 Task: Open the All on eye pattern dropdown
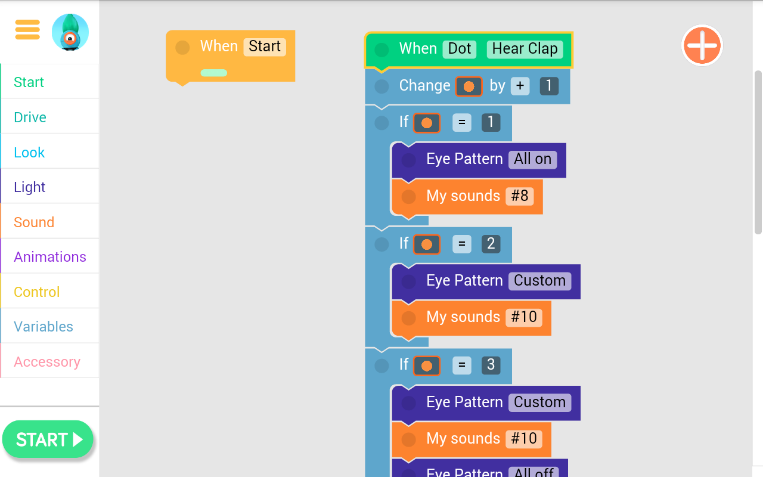533,159
